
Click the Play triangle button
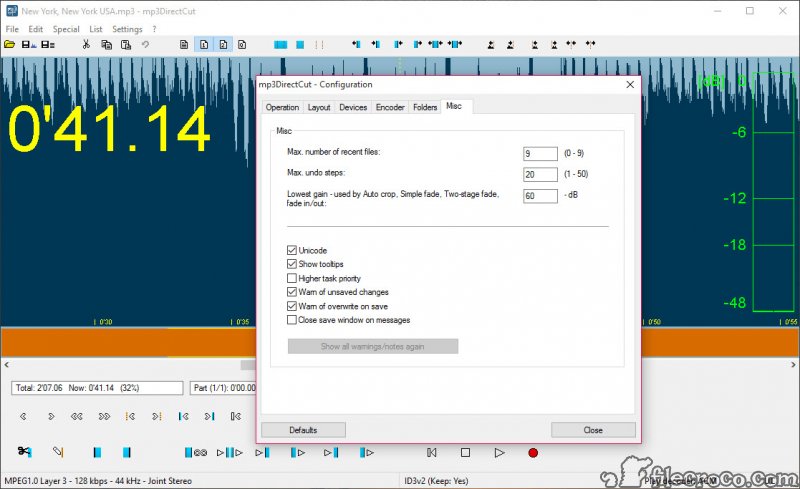499,453
